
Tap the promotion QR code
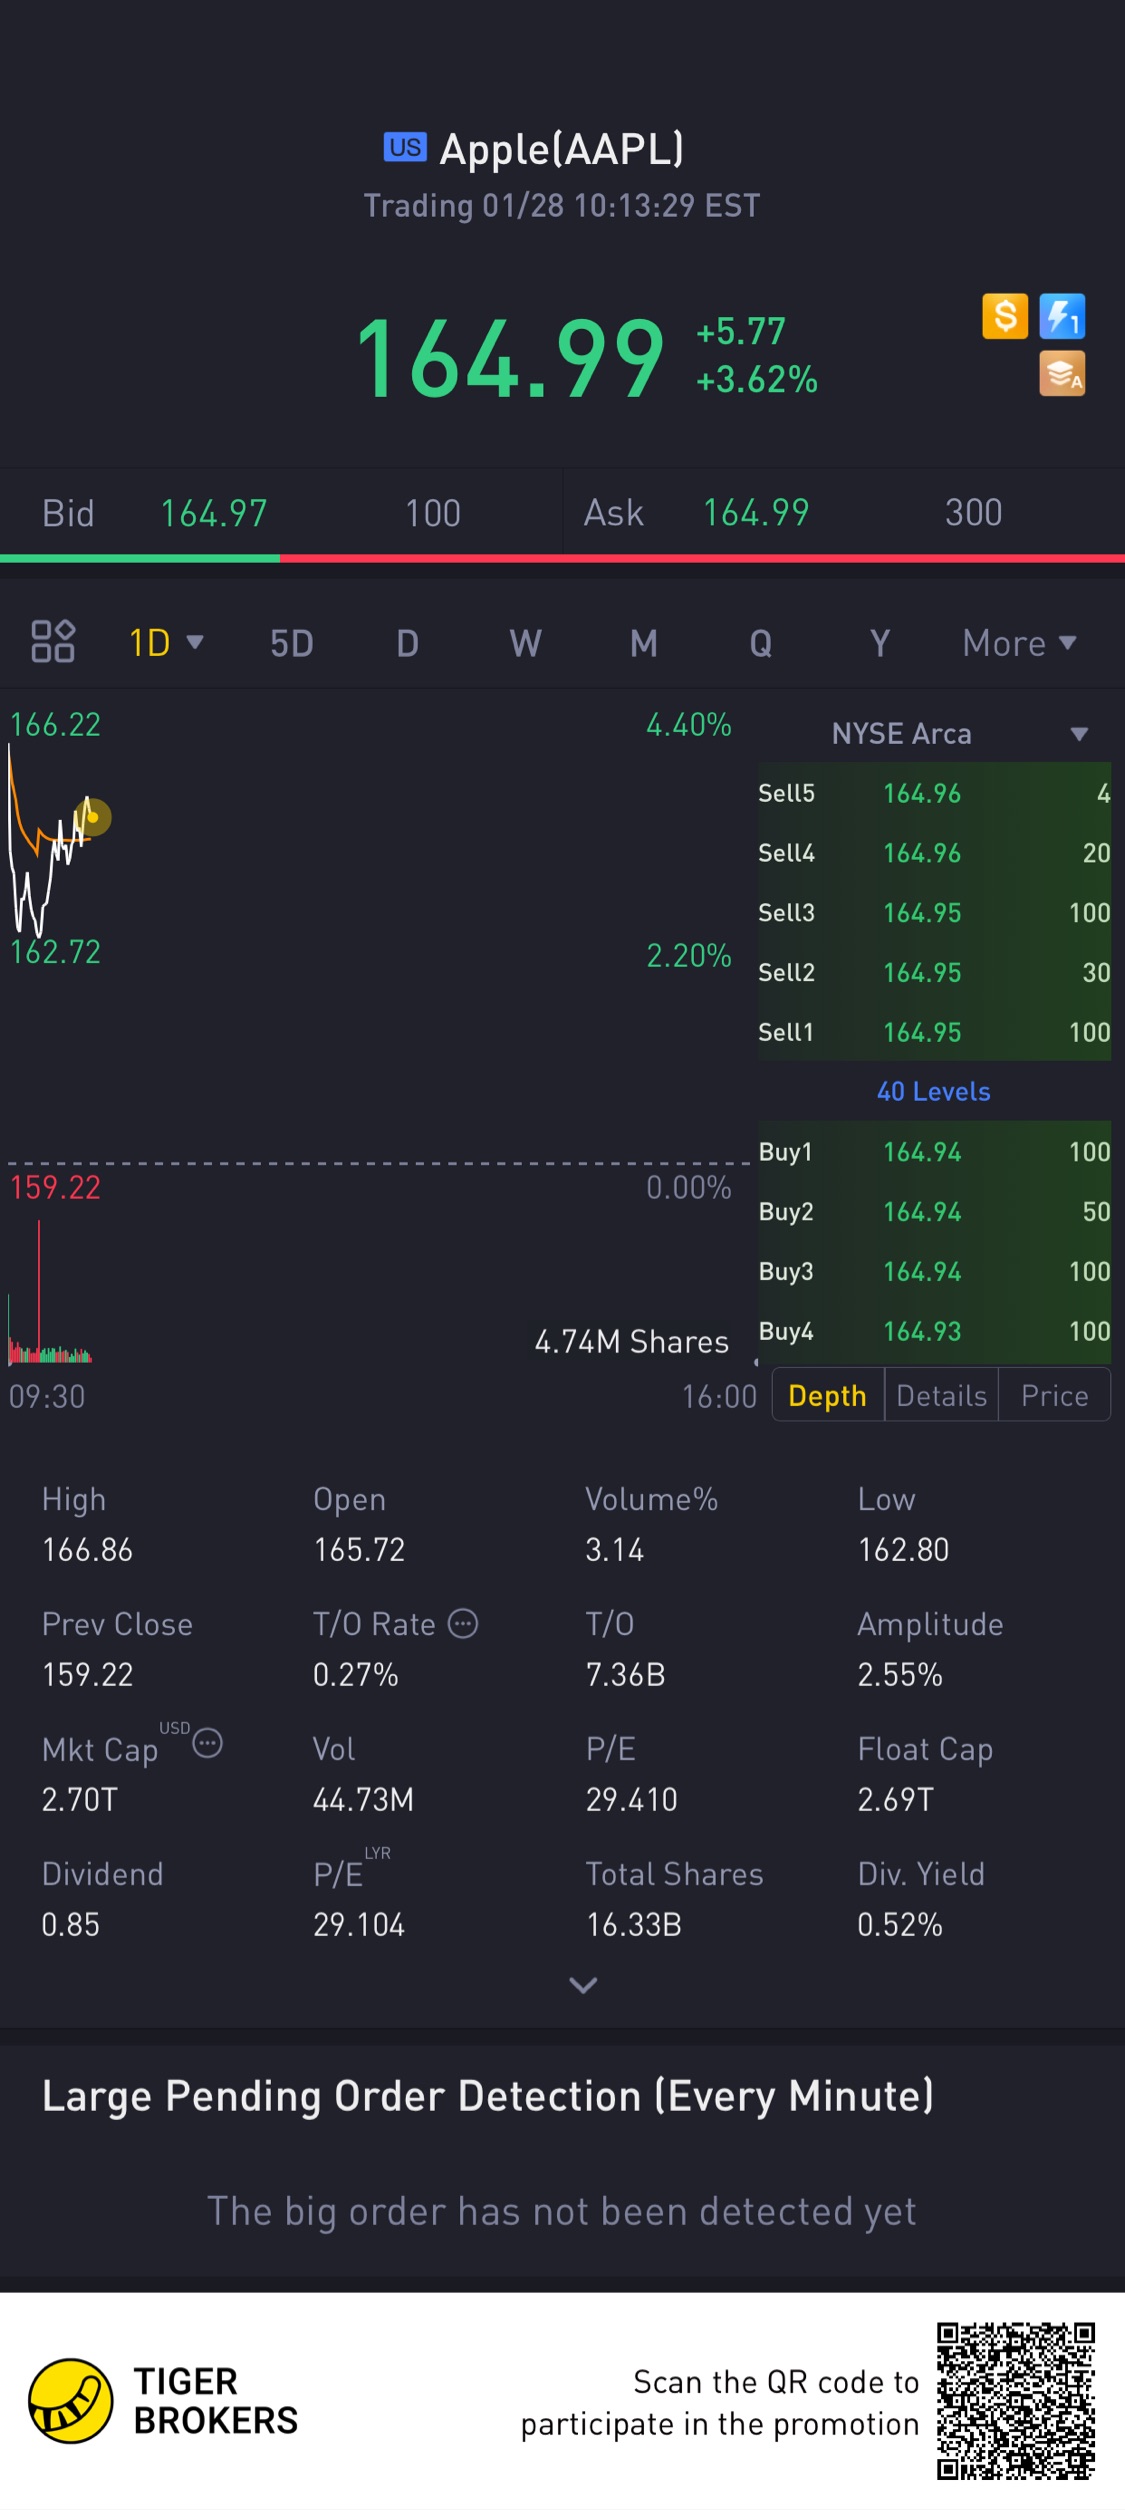click(x=1015, y=2401)
